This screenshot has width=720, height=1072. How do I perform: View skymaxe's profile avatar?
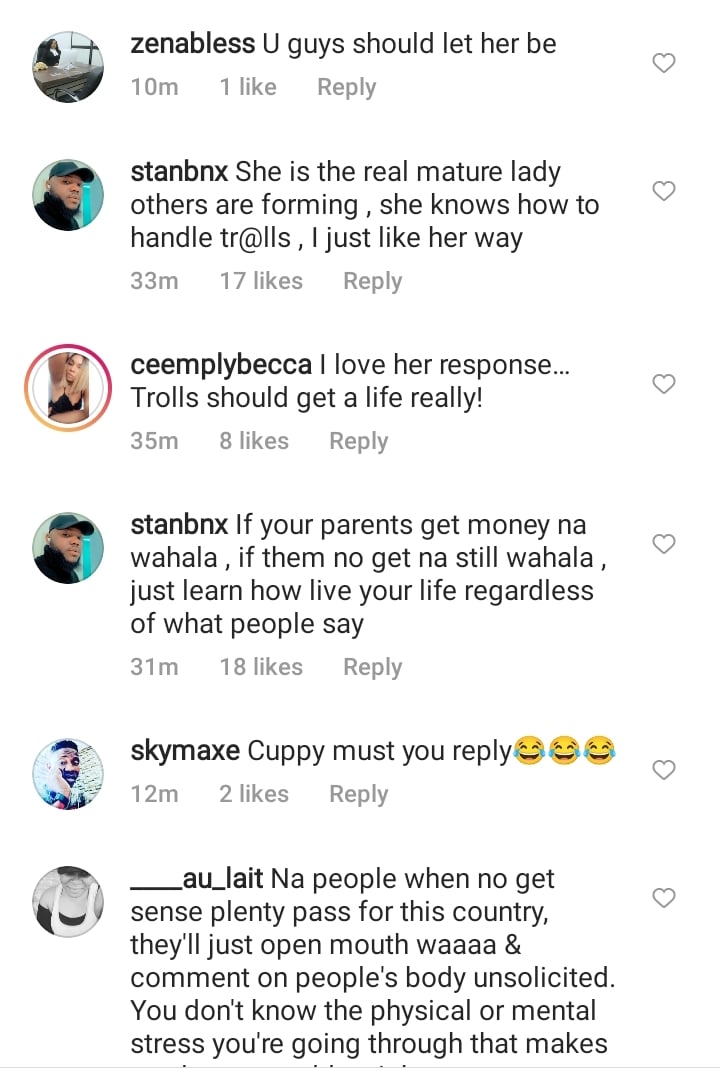coord(68,773)
